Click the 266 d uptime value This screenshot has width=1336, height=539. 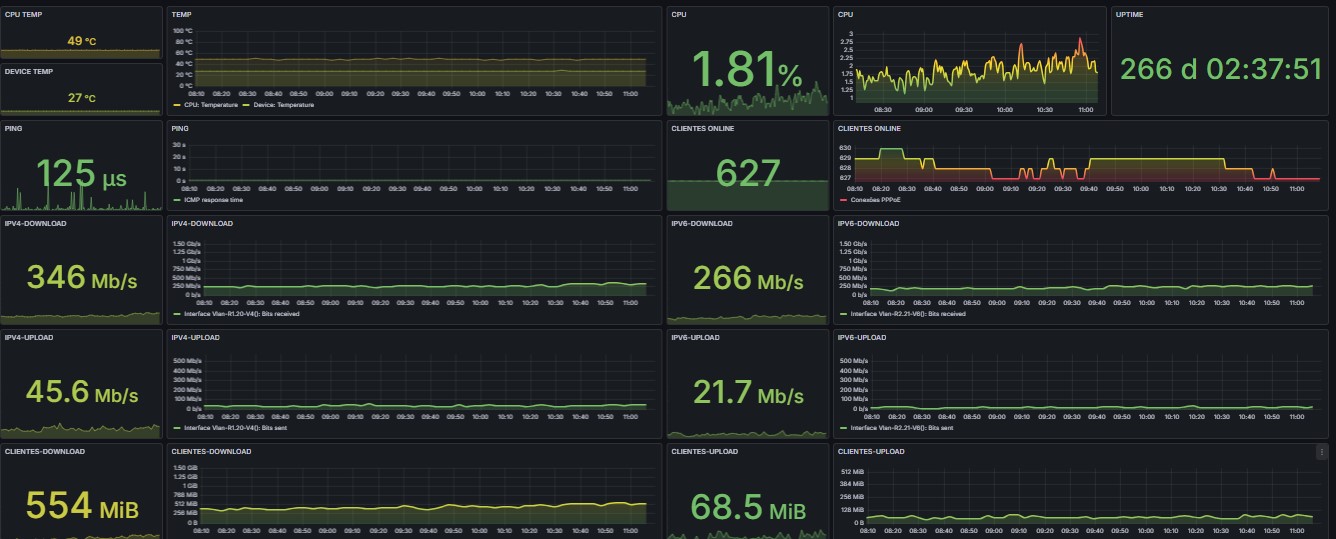pyautogui.click(x=1221, y=68)
